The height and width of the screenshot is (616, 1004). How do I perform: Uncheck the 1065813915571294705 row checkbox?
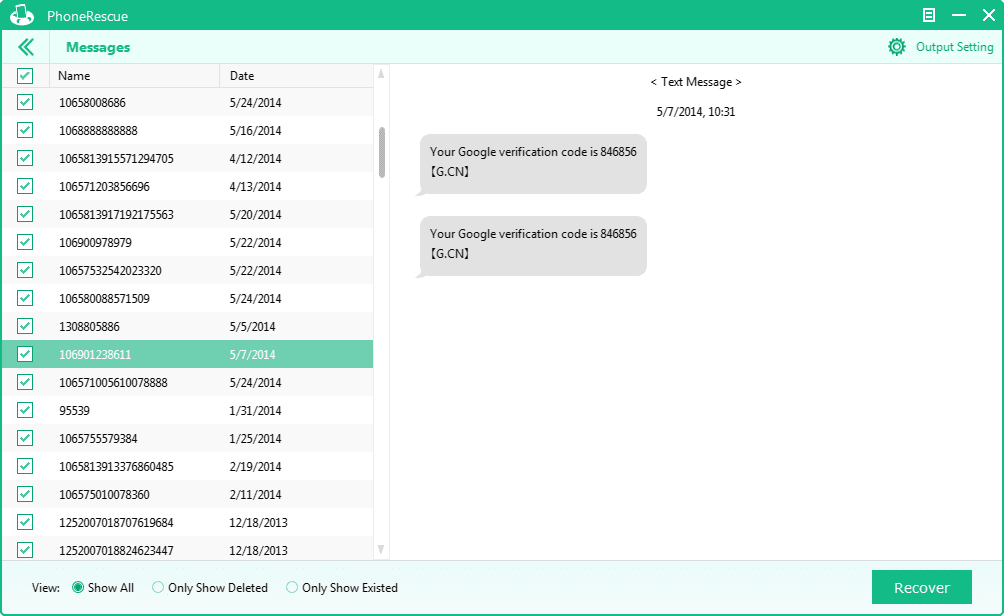coord(25,158)
